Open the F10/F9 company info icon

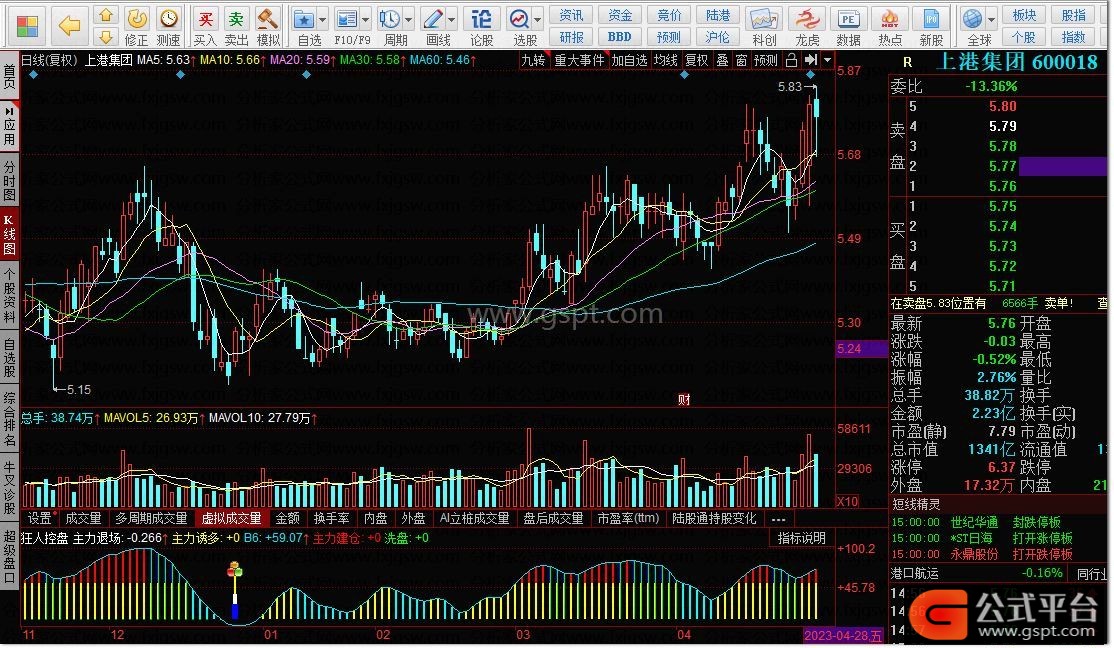coord(347,26)
